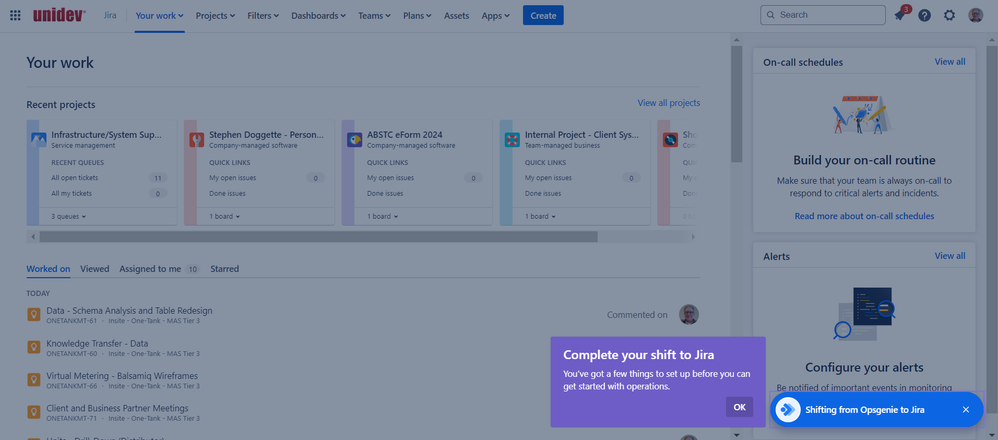
Task: Click View all in Alerts panel
Action: (x=950, y=256)
